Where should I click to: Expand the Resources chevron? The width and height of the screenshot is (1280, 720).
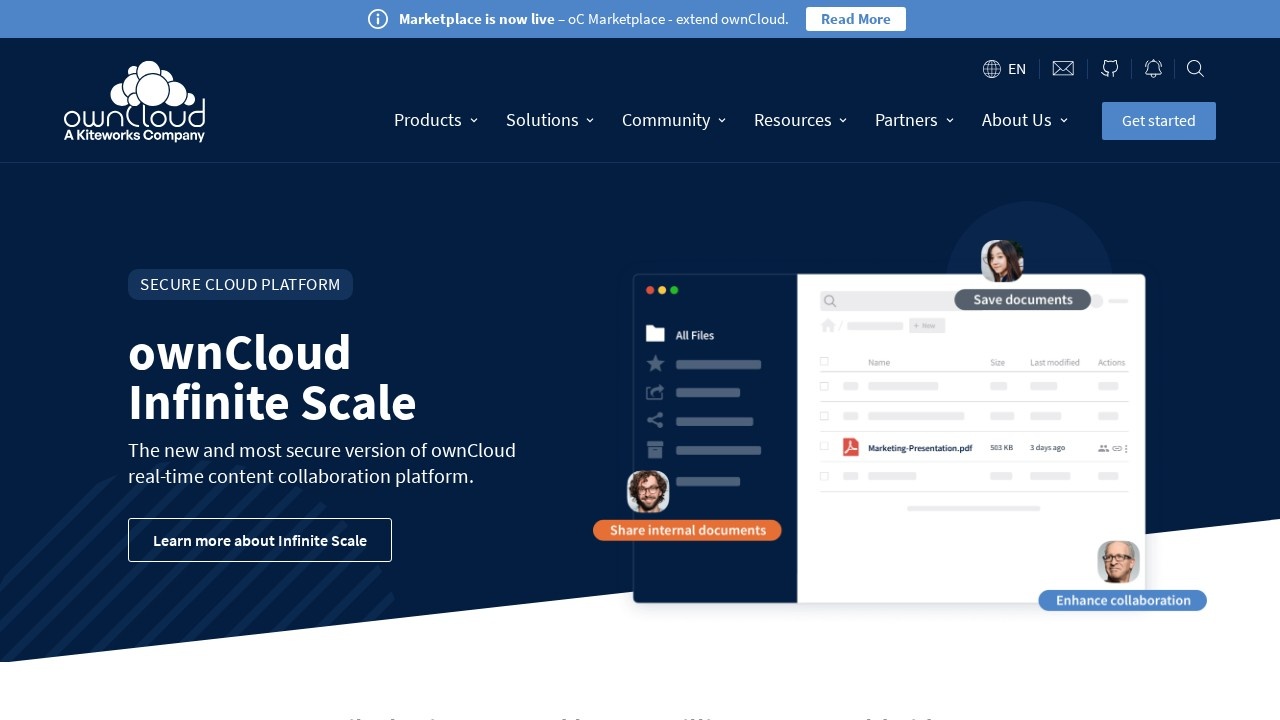(843, 121)
